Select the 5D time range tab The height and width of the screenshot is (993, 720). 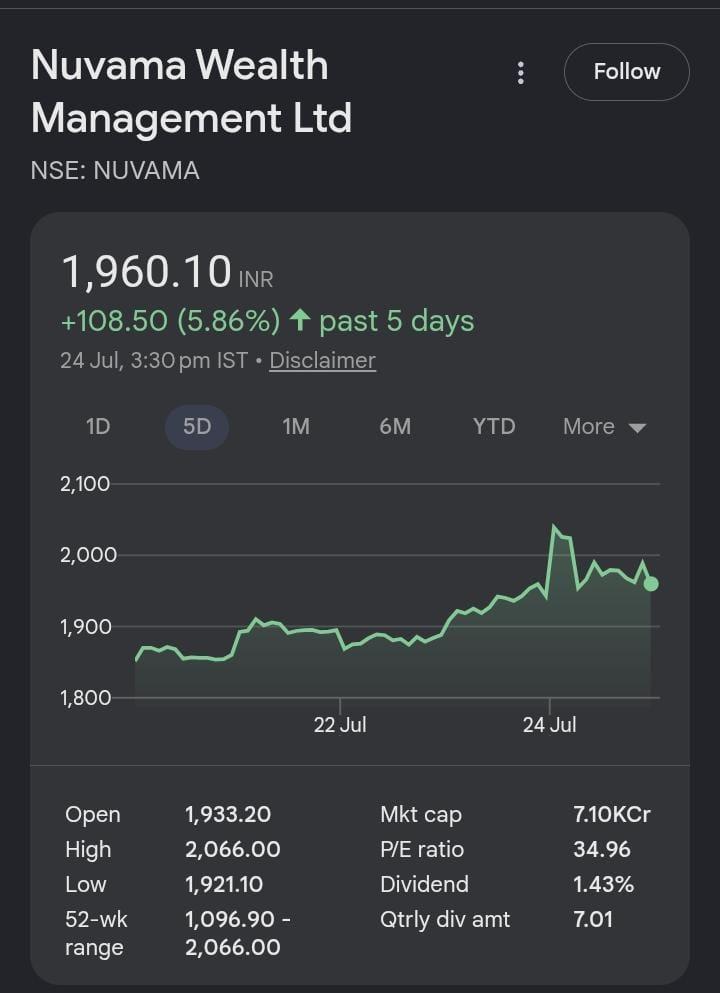[197, 427]
